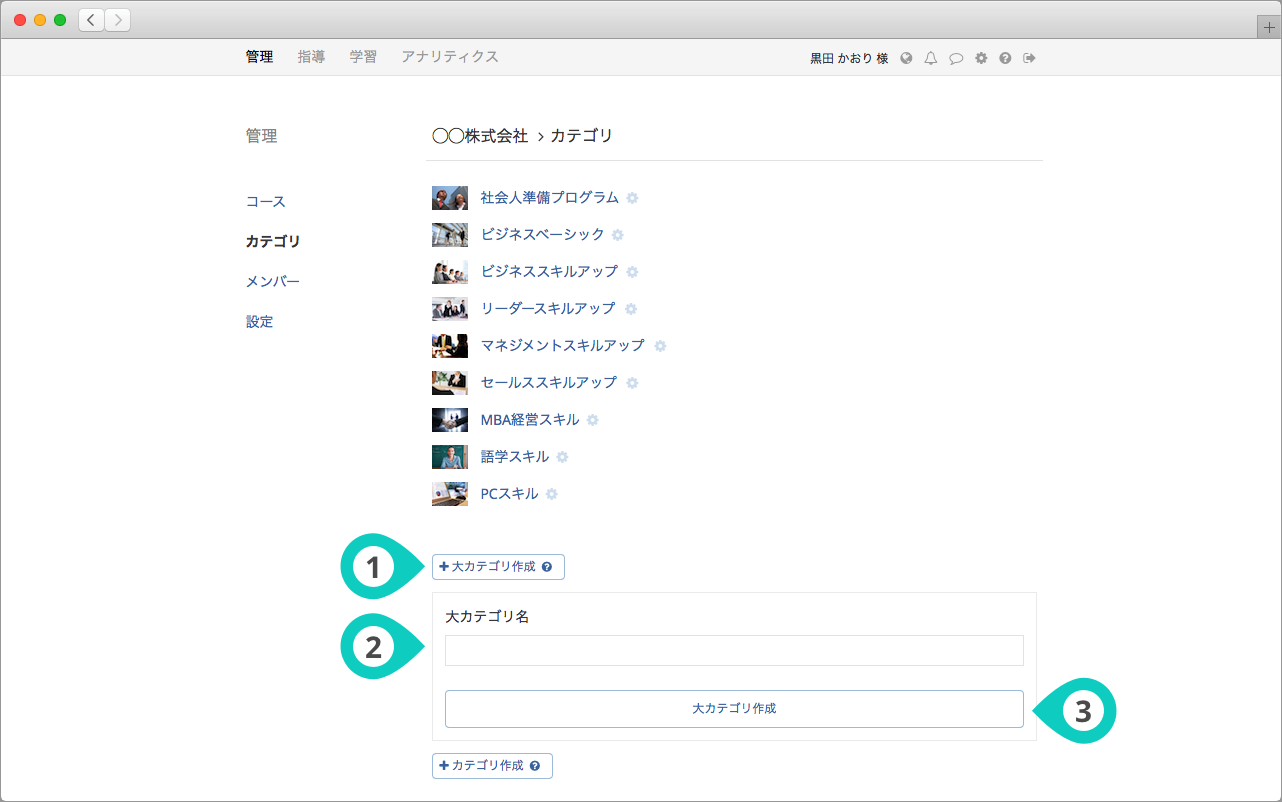Viewport: 1282px width, 802px height.
Task: Click gear icon beside MBA経営スキル
Action: click(592, 420)
